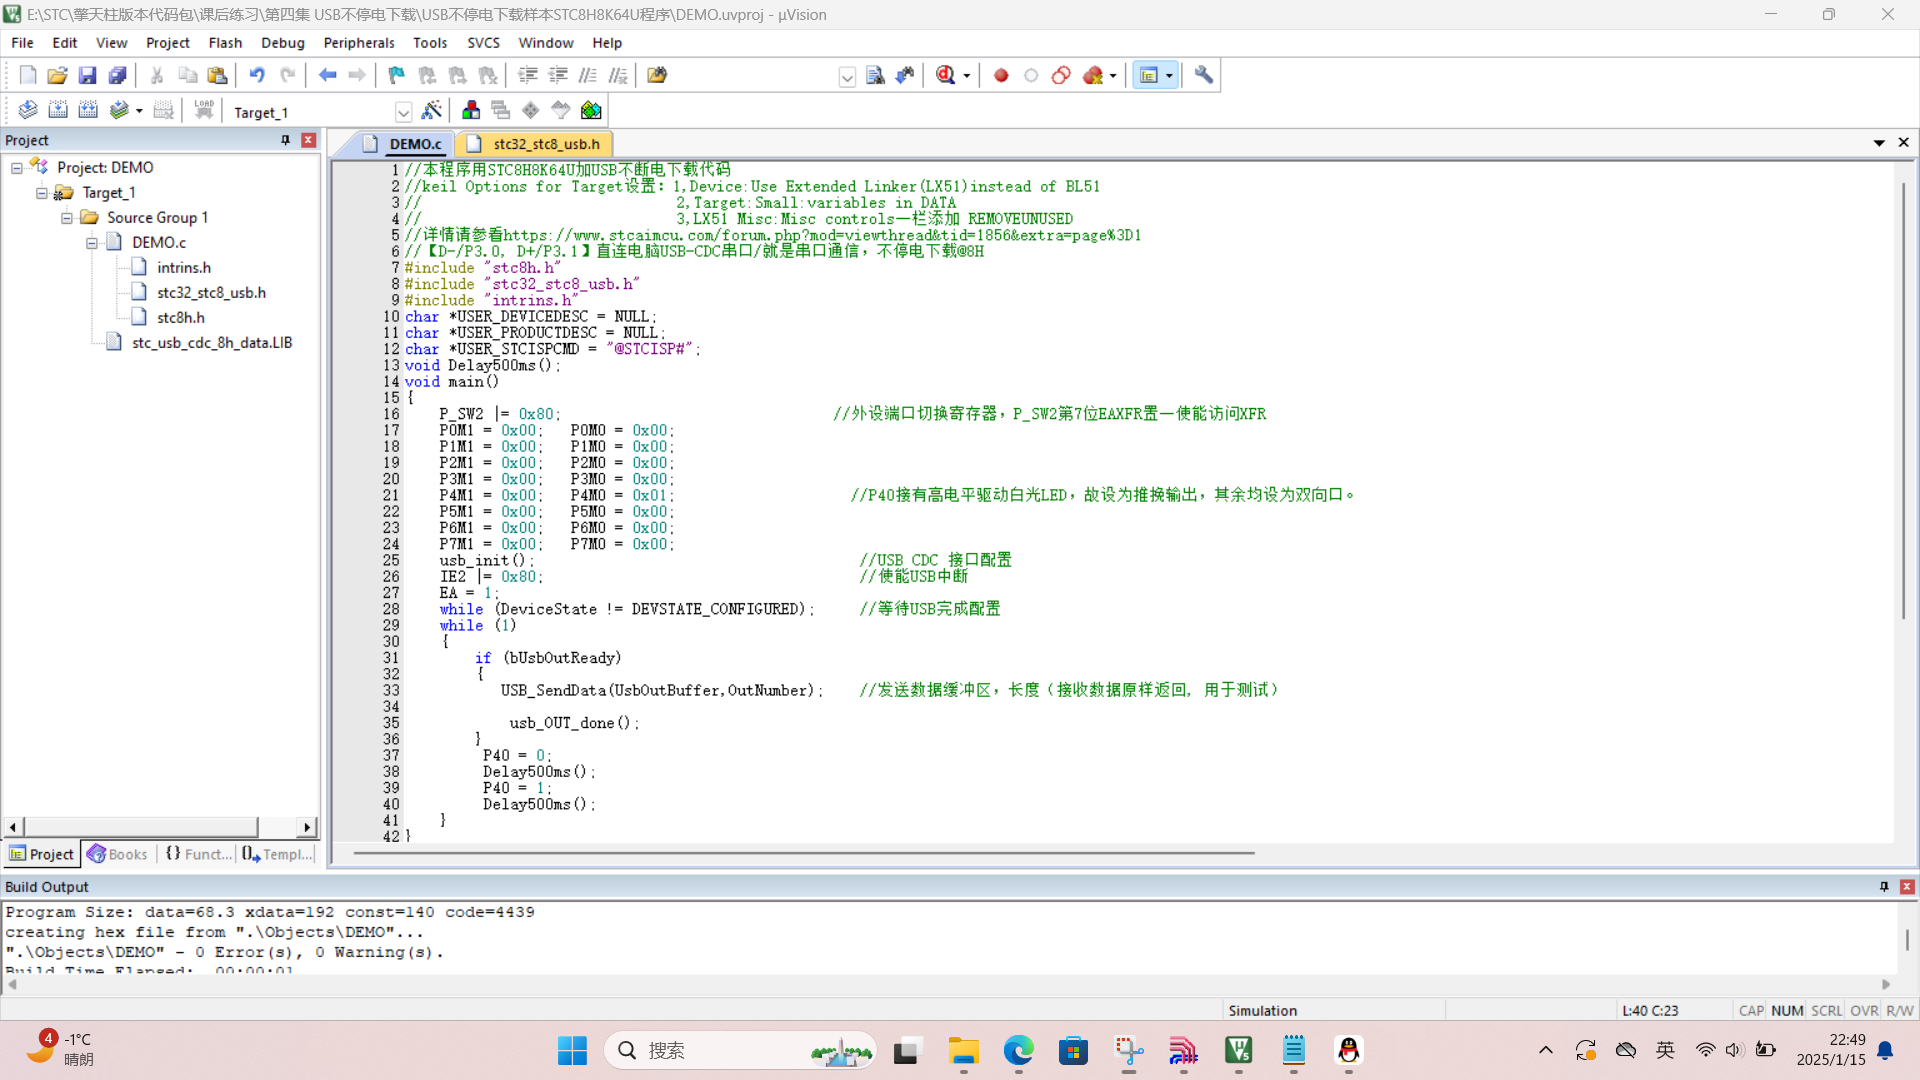Switch to Templates panel tab

click(277, 854)
